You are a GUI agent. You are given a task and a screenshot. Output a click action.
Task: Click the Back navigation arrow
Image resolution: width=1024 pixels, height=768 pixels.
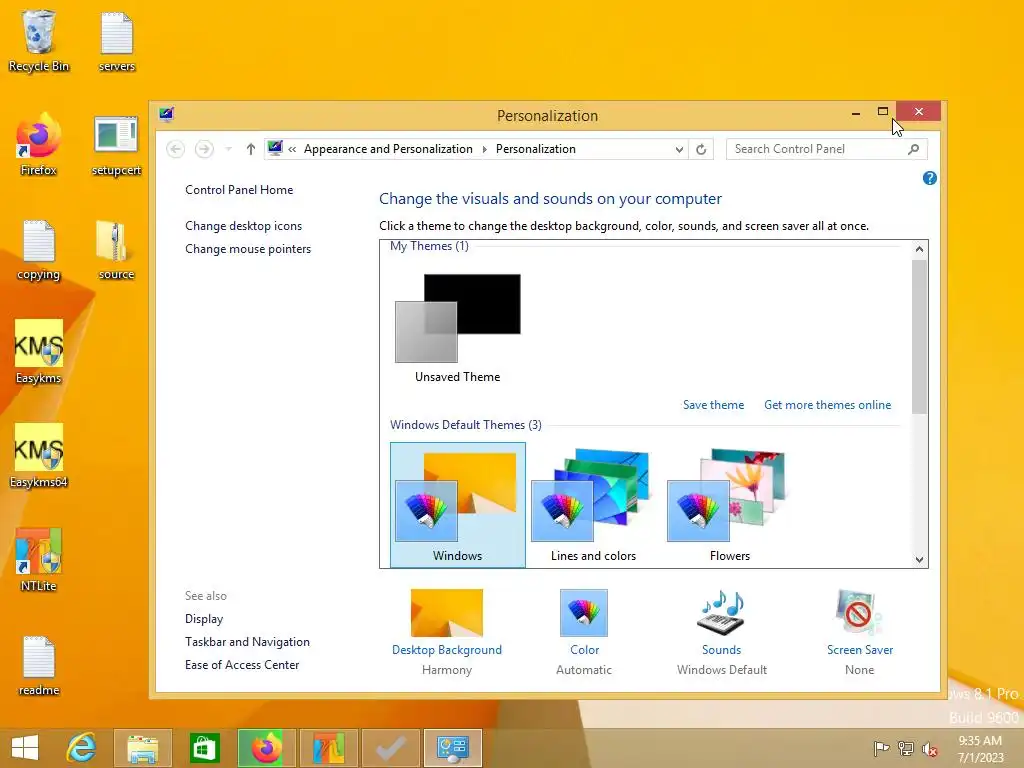175,149
